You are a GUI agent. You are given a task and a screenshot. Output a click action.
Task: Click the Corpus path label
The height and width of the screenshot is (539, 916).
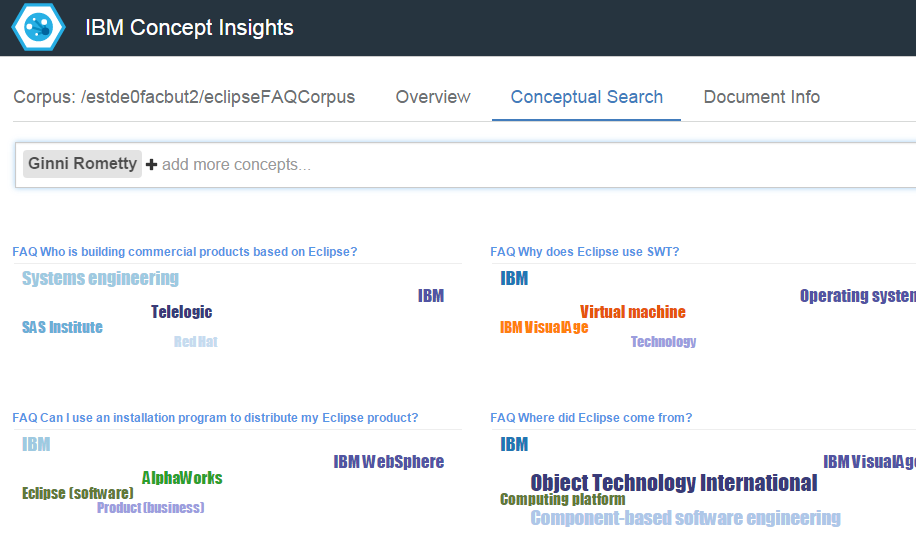[x=184, y=97]
